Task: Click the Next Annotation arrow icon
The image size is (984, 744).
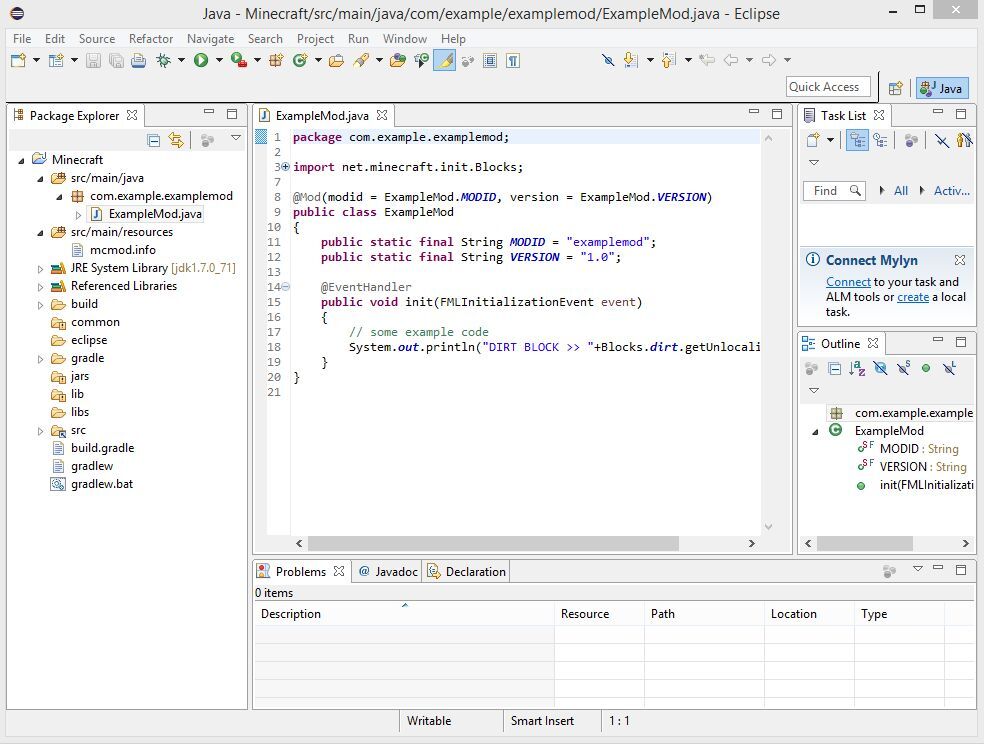Action: click(x=631, y=60)
